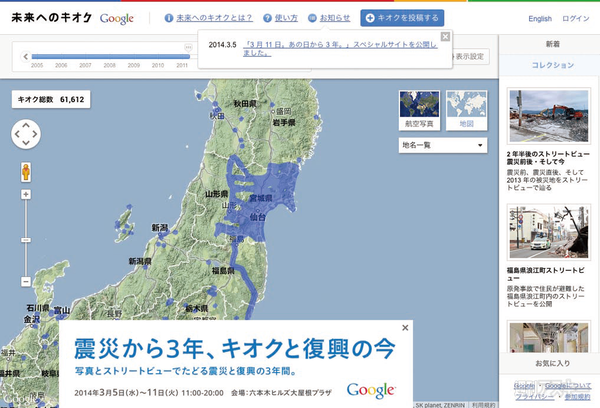Viewport: 600px width, 408px height.
Task: Switch language to English
Action: click(x=540, y=18)
